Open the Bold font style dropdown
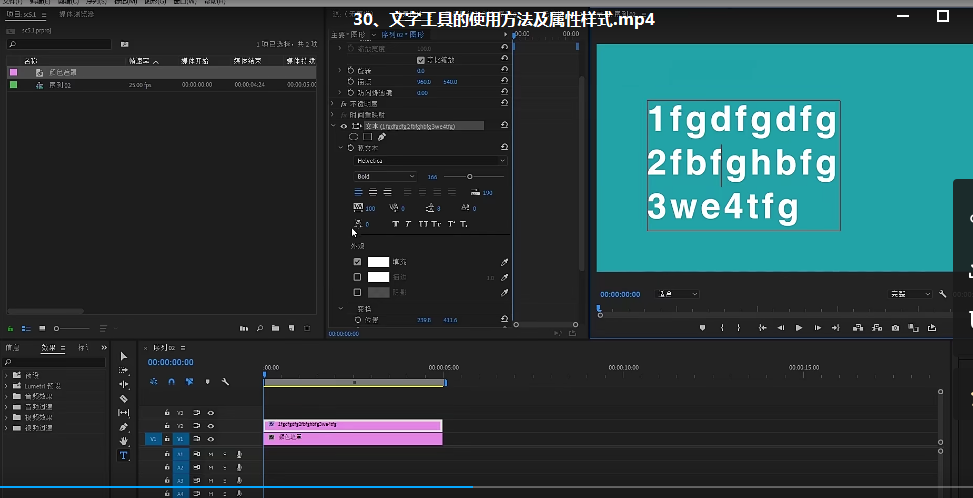 coord(385,176)
